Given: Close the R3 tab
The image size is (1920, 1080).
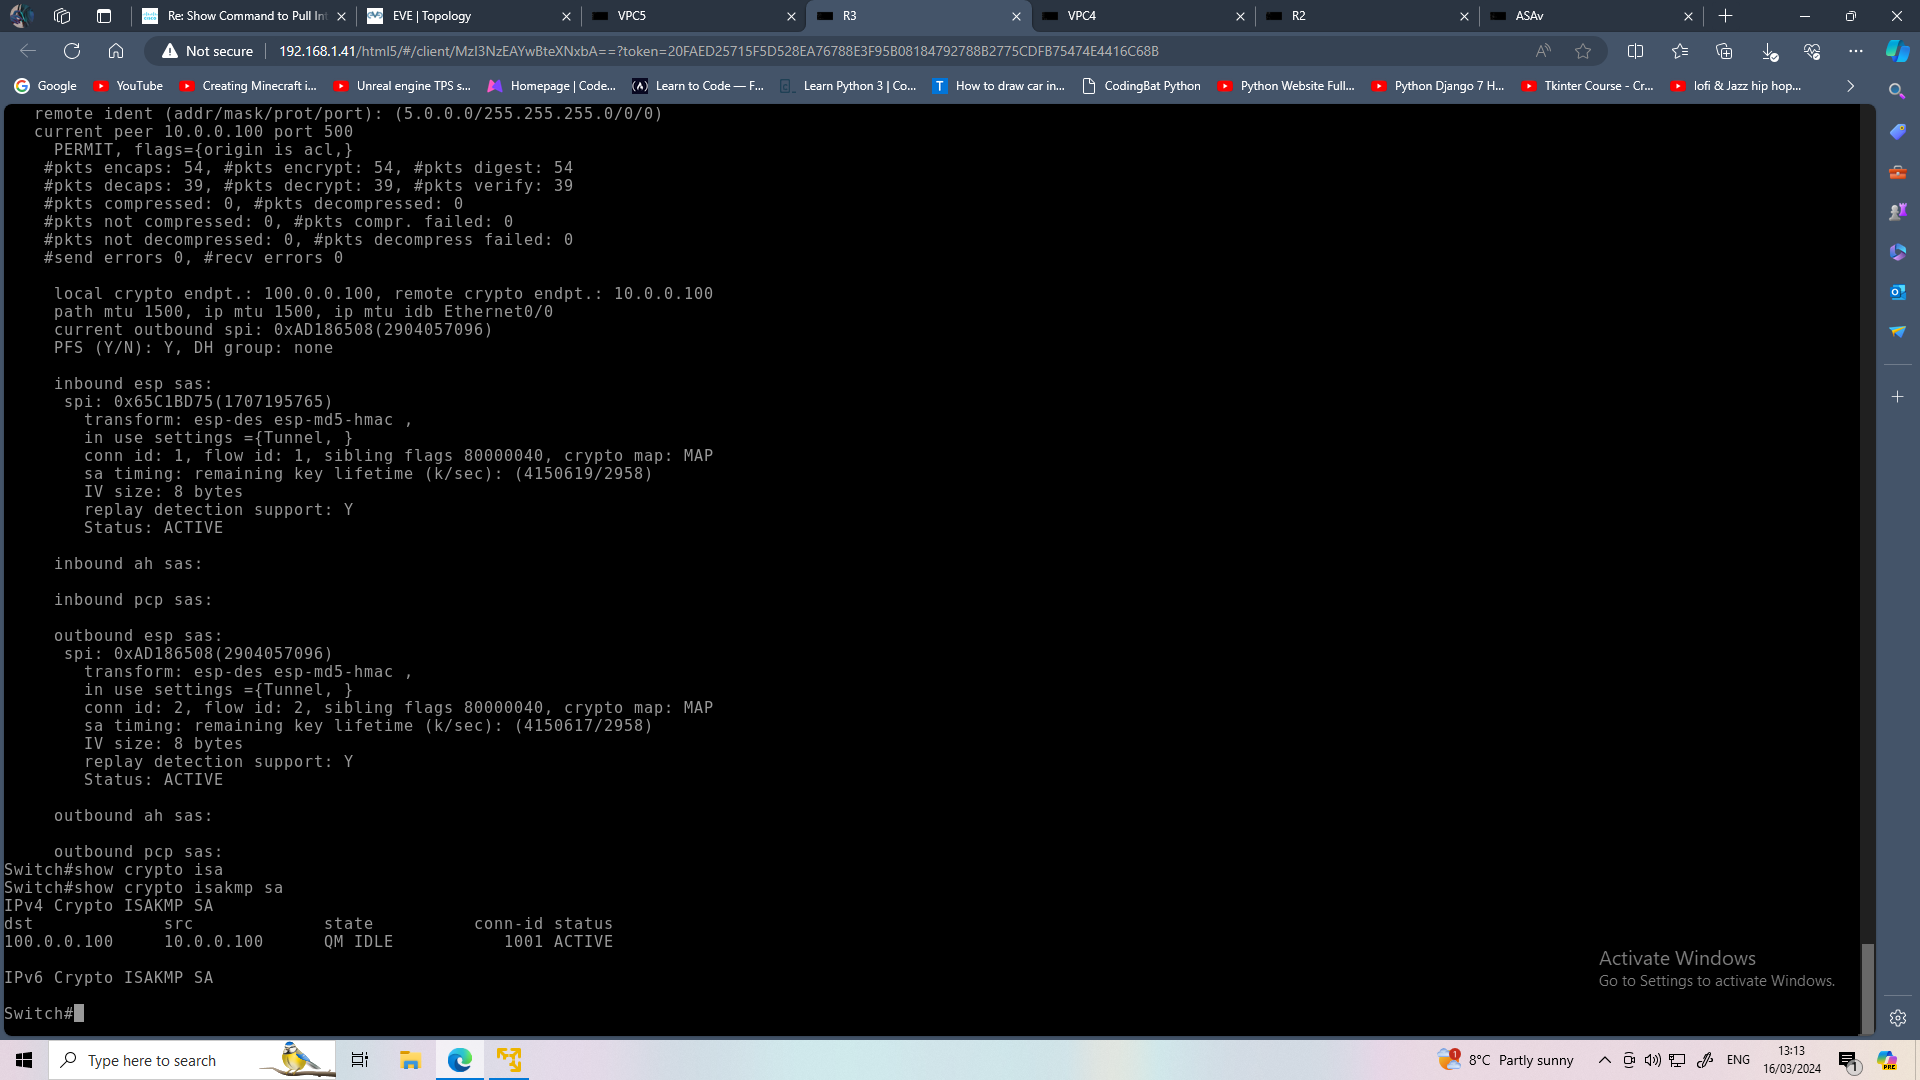Looking at the screenshot, I should pyautogui.click(x=1016, y=16).
